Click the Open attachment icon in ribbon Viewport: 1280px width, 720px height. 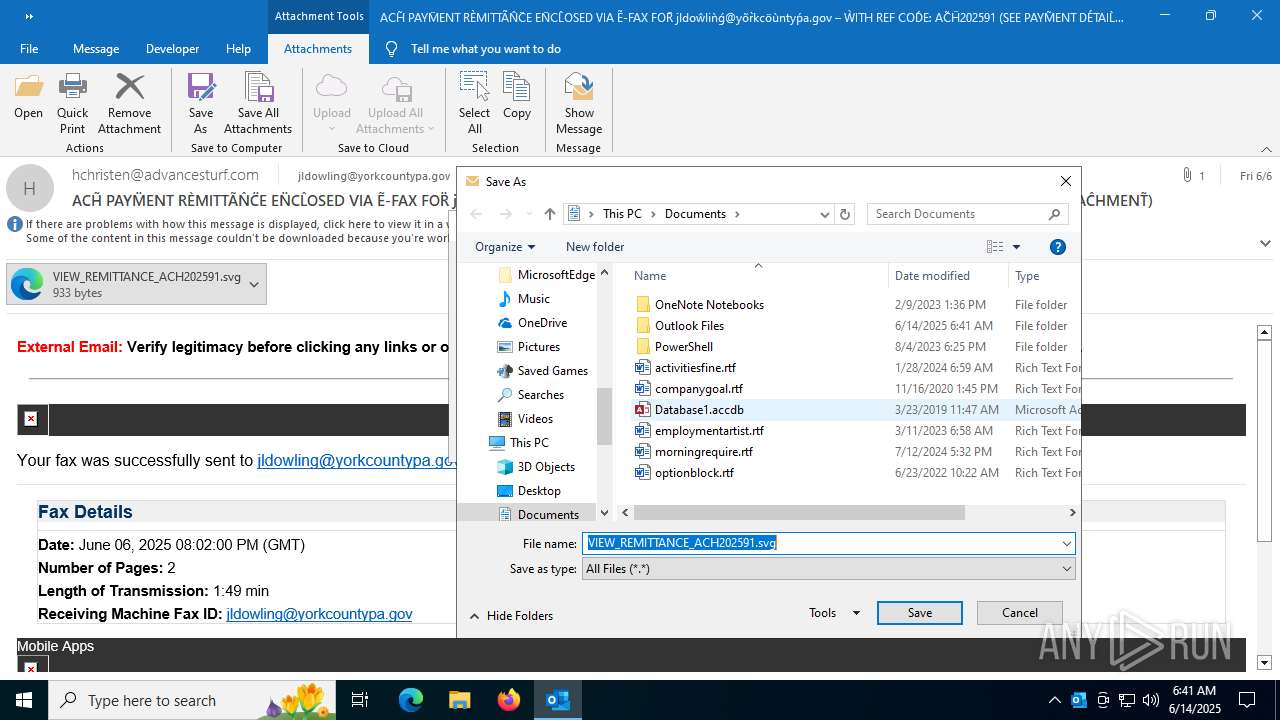[28, 98]
